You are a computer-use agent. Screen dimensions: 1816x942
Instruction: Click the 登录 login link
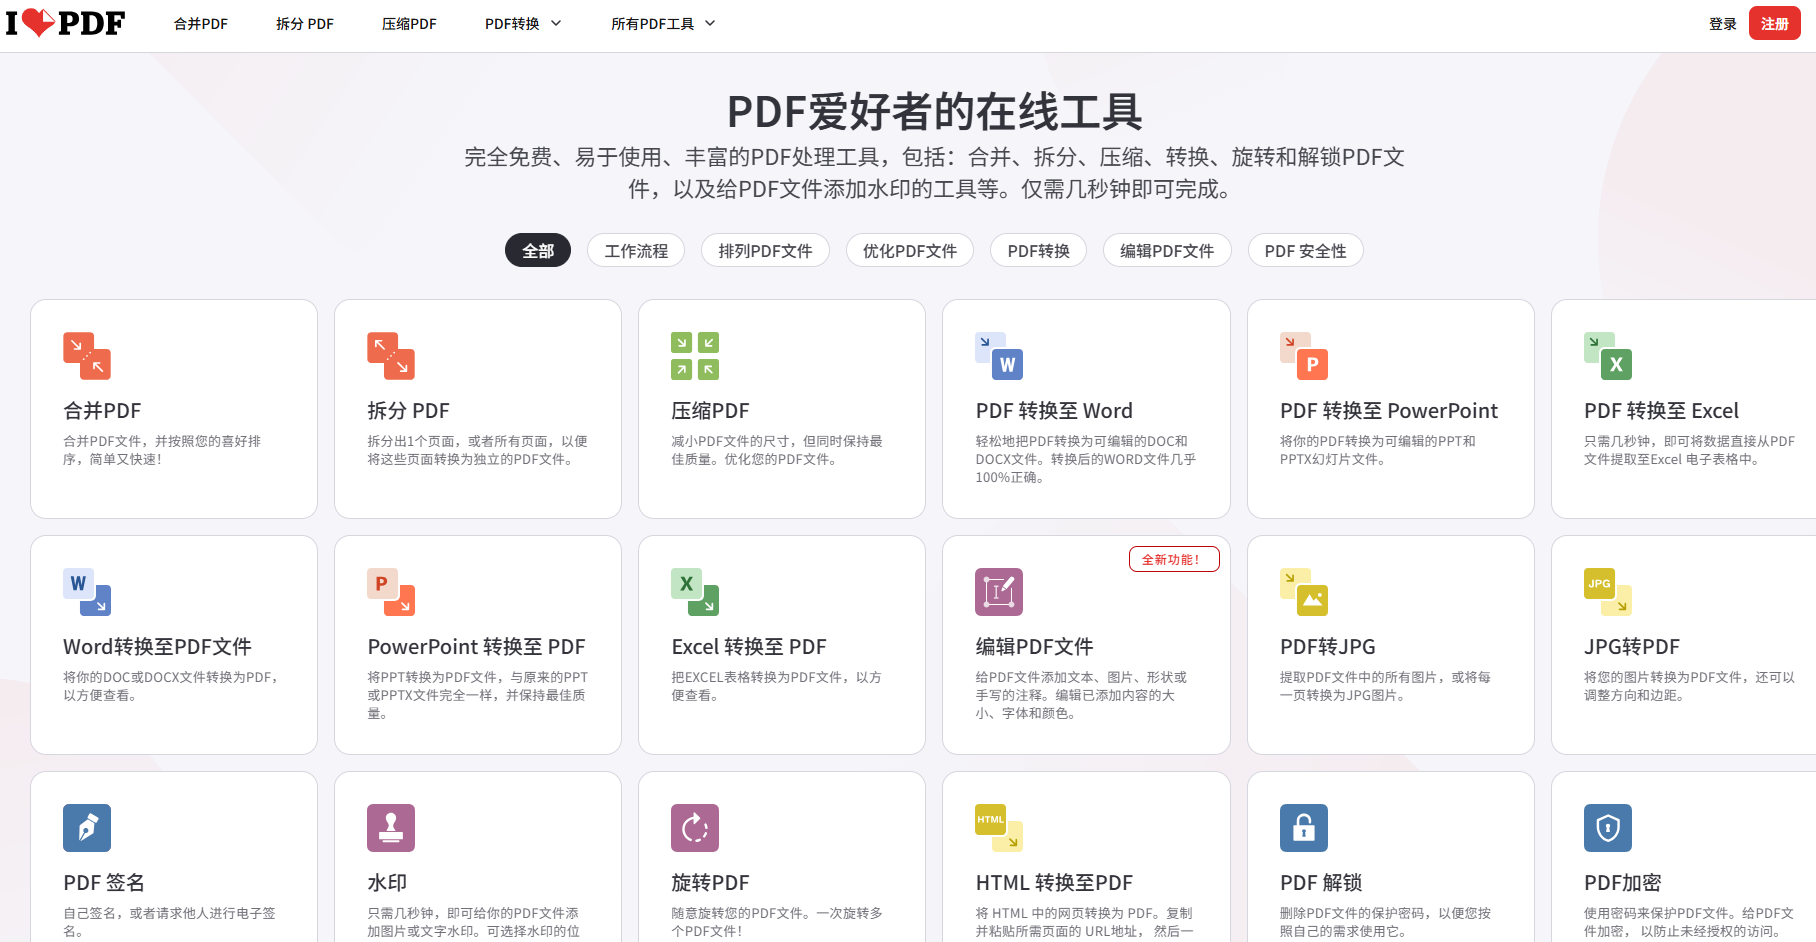(1722, 24)
